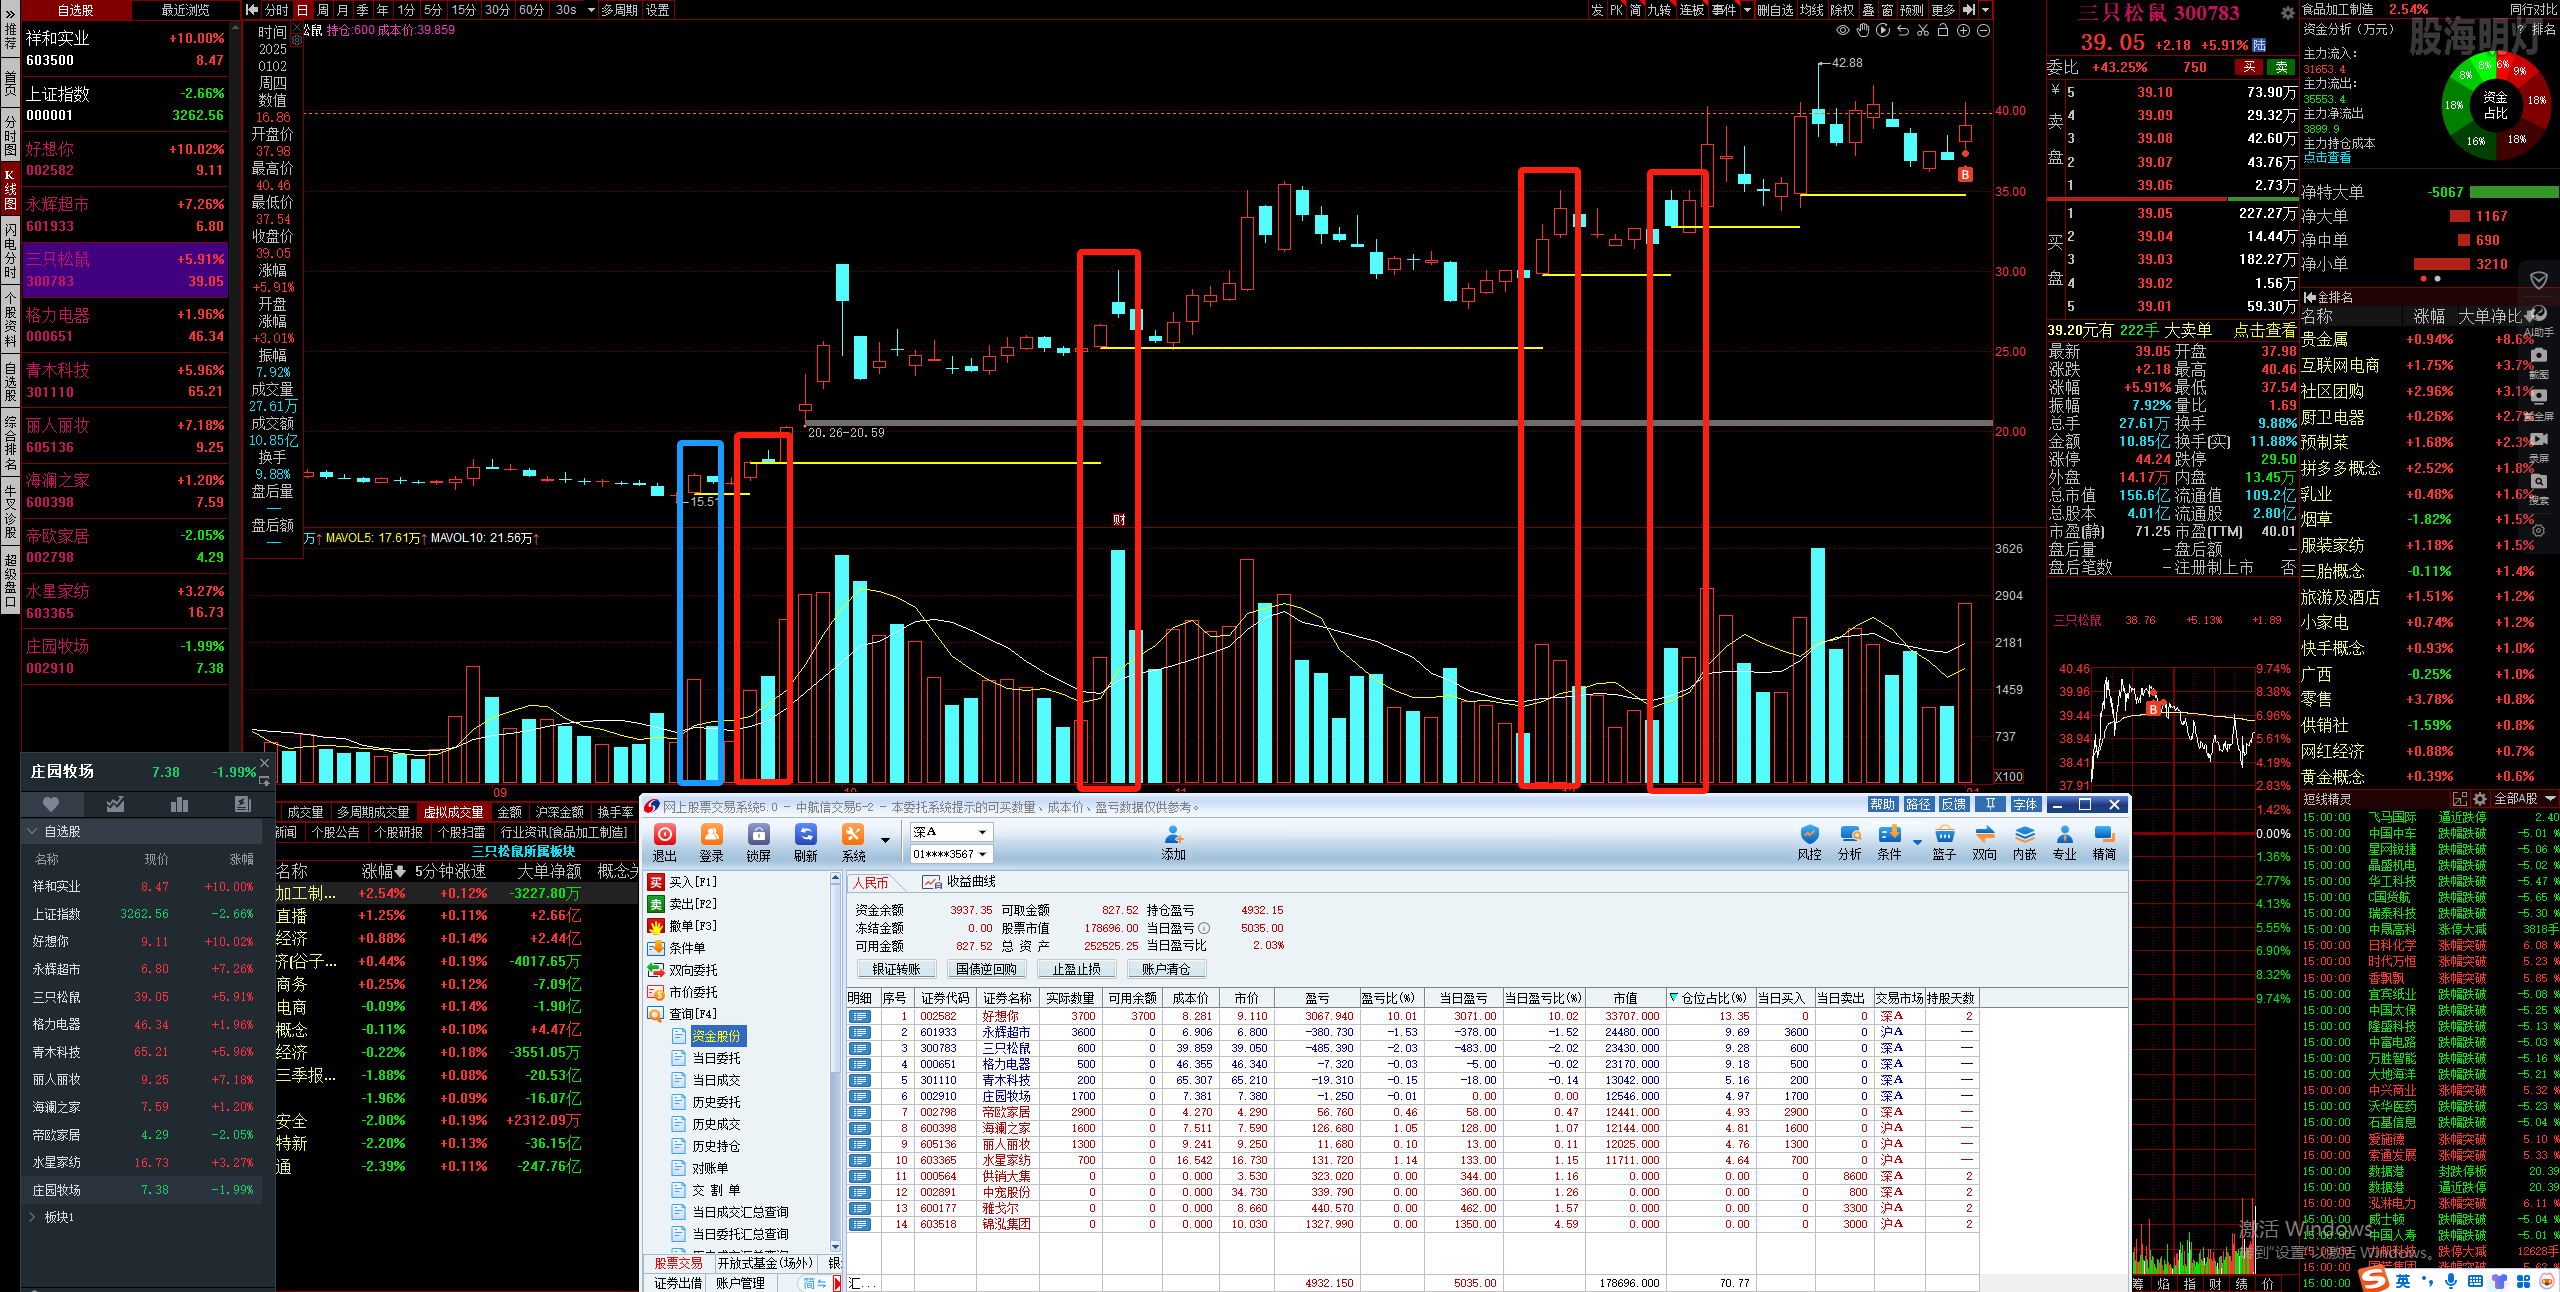Image resolution: width=2560 pixels, height=1292 pixels.
Task: Toggle 九转 indicator in toolbar
Action: click(1659, 10)
